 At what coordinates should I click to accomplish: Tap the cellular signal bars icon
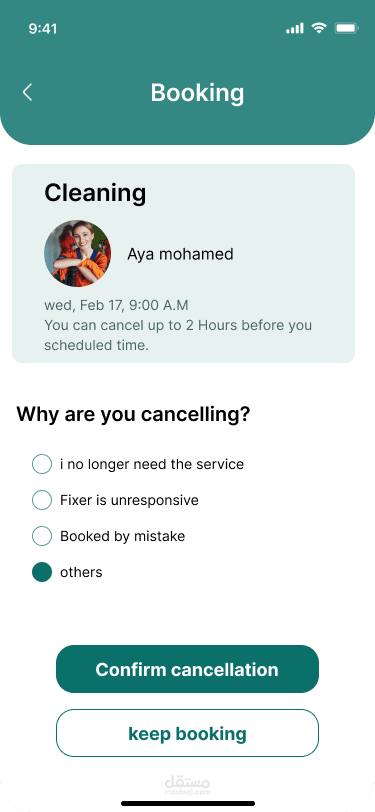point(295,28)
